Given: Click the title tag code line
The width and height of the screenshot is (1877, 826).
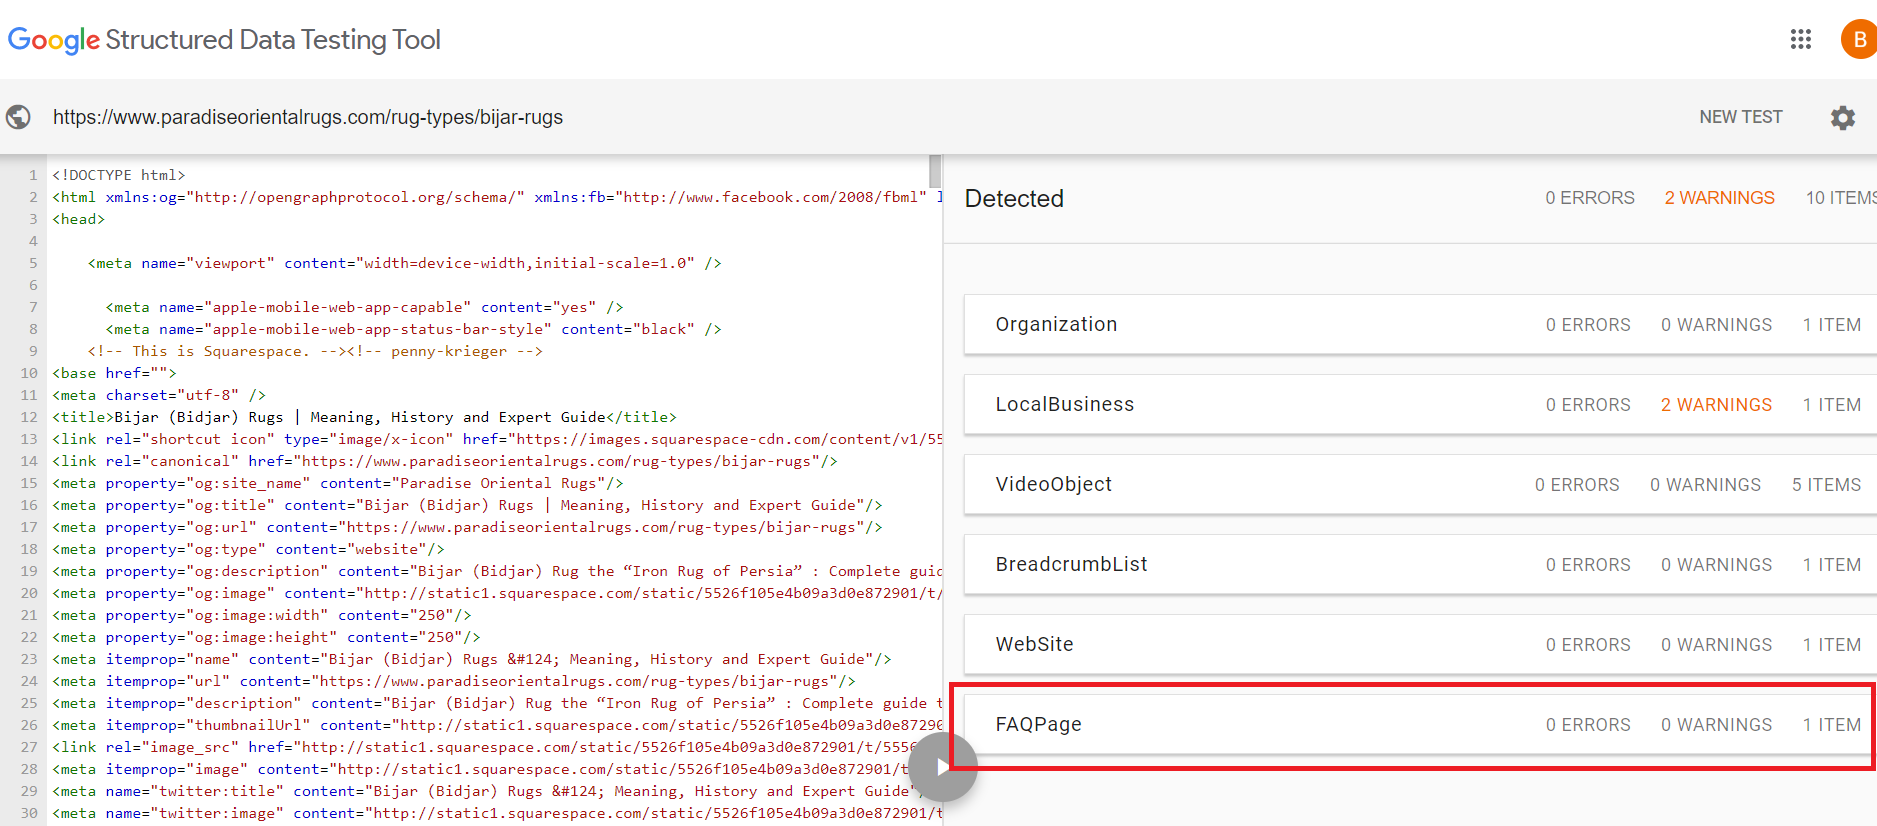Looking at the screenshot, I should 364,417.
